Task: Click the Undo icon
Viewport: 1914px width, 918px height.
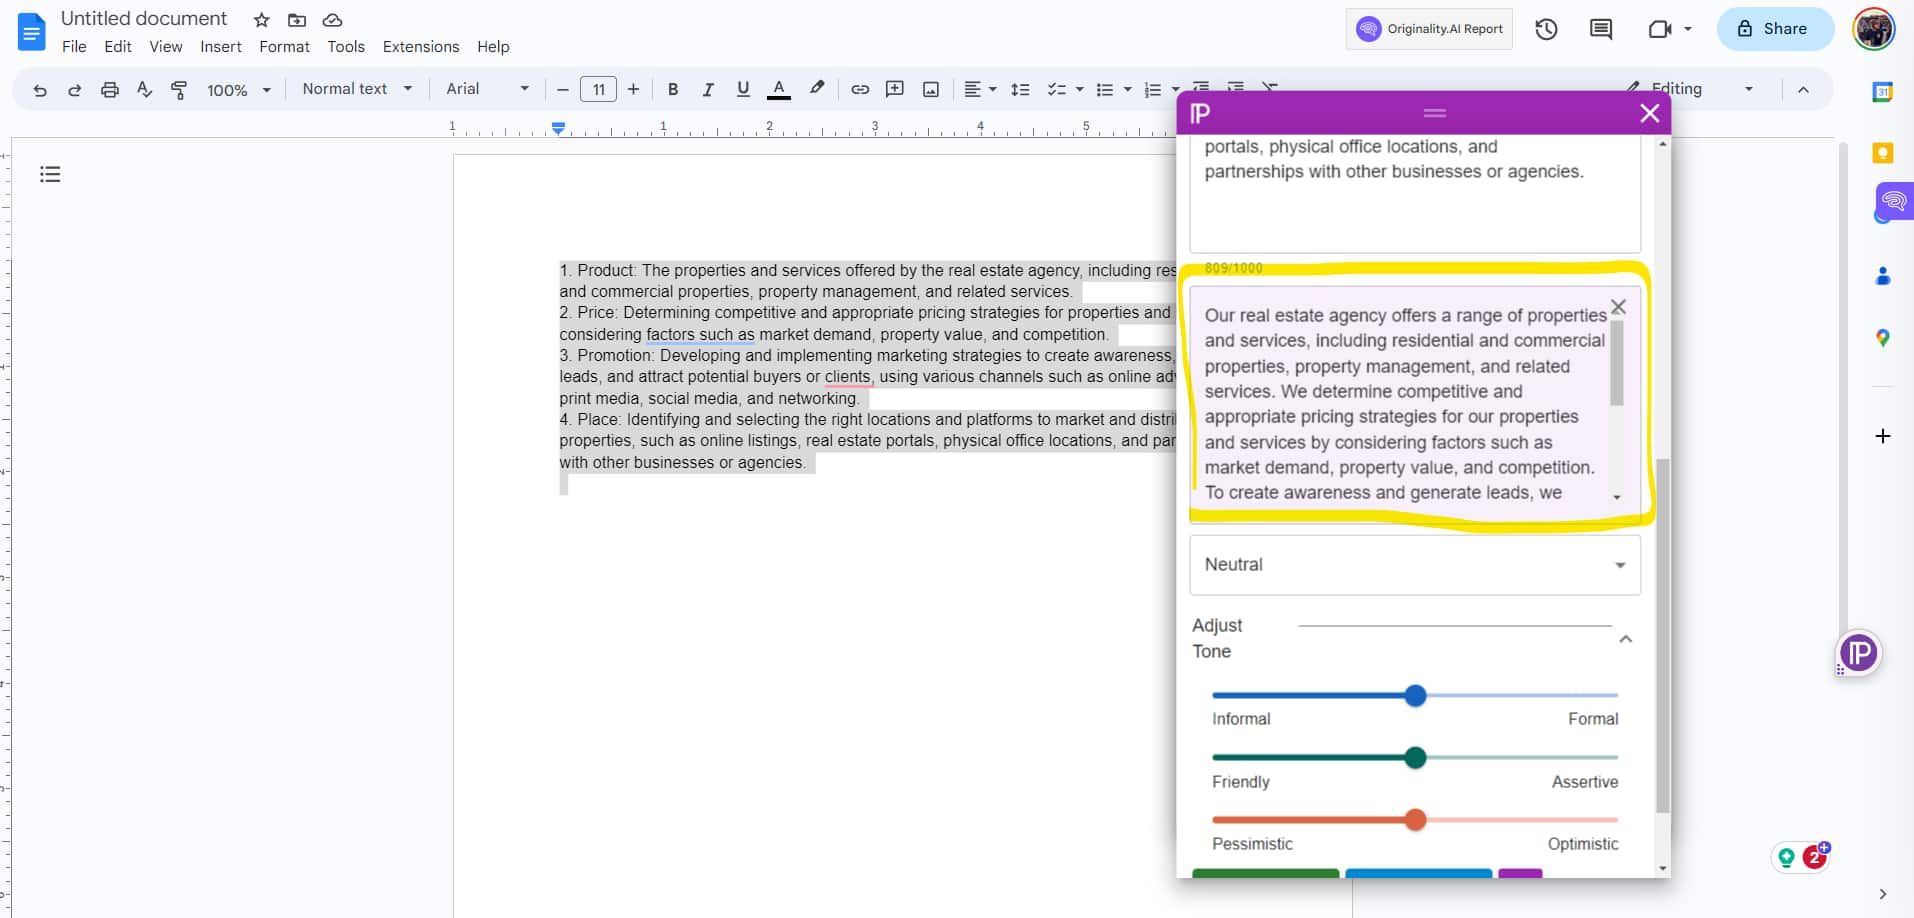Action: pyautogui.click(x=39, y=89)
